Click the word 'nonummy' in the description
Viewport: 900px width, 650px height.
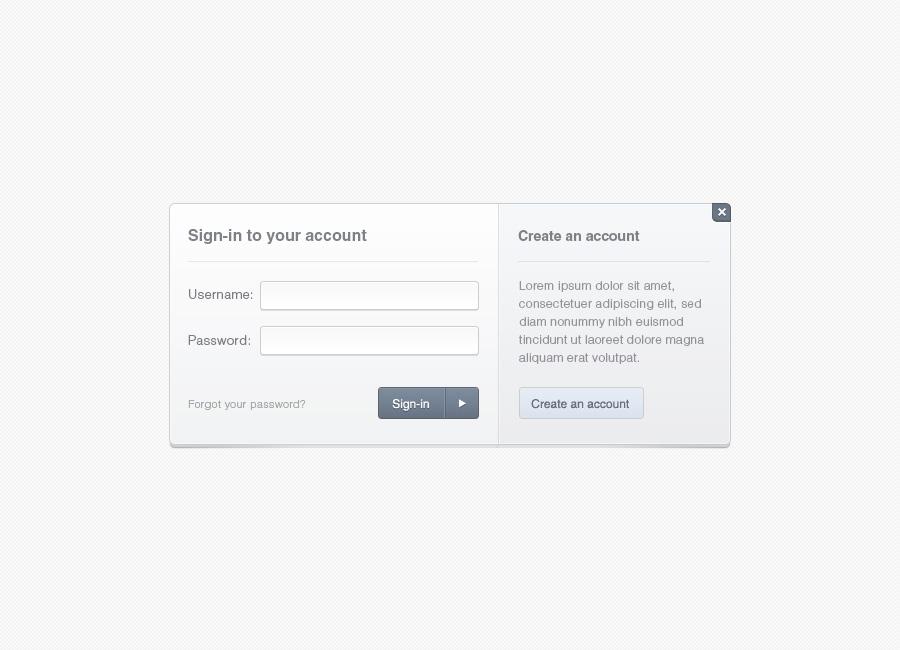[577, 322]
